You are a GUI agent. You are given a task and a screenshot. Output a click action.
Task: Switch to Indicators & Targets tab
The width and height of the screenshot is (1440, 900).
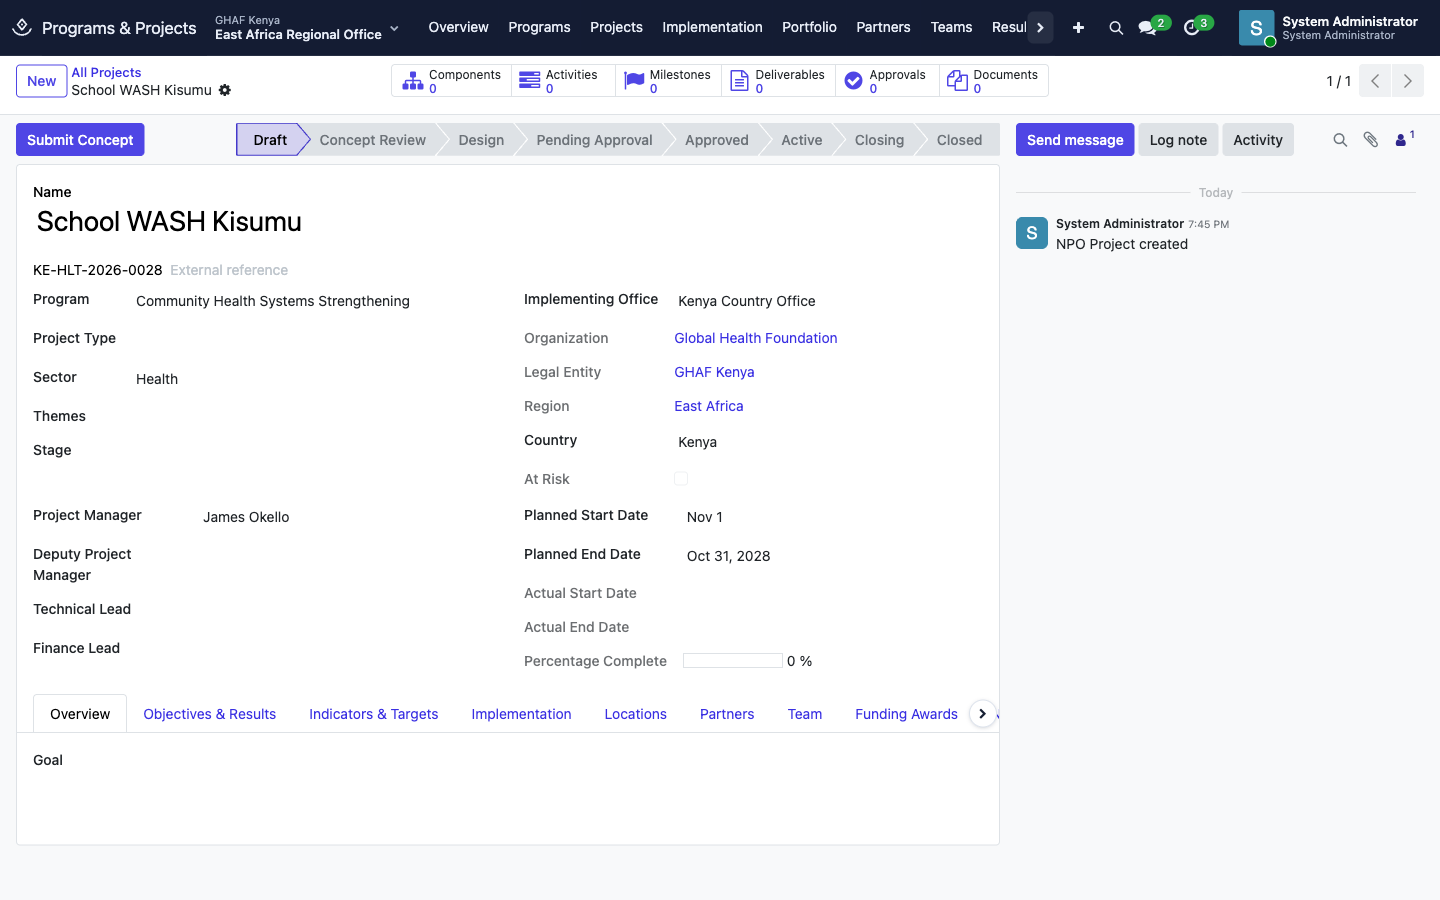click(374, 714)
